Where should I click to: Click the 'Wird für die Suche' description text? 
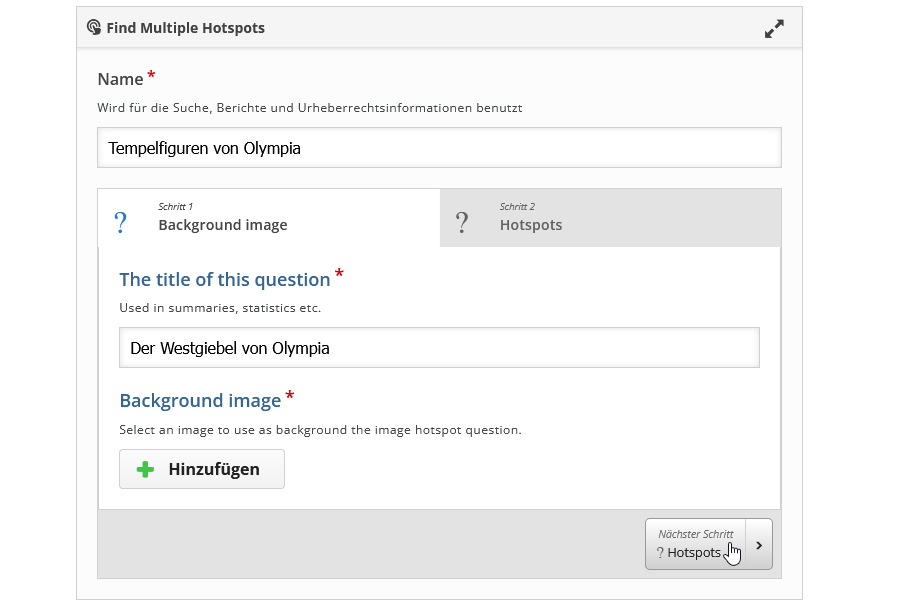click(309, 107)
